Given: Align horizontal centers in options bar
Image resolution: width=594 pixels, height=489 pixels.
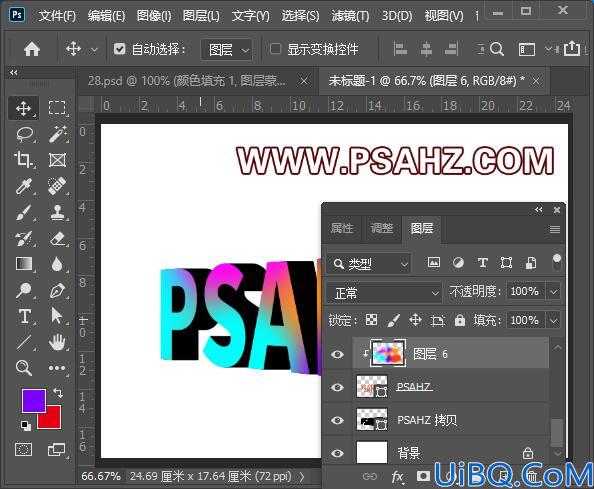Looking at the screenshot, I should click(426, 49).
